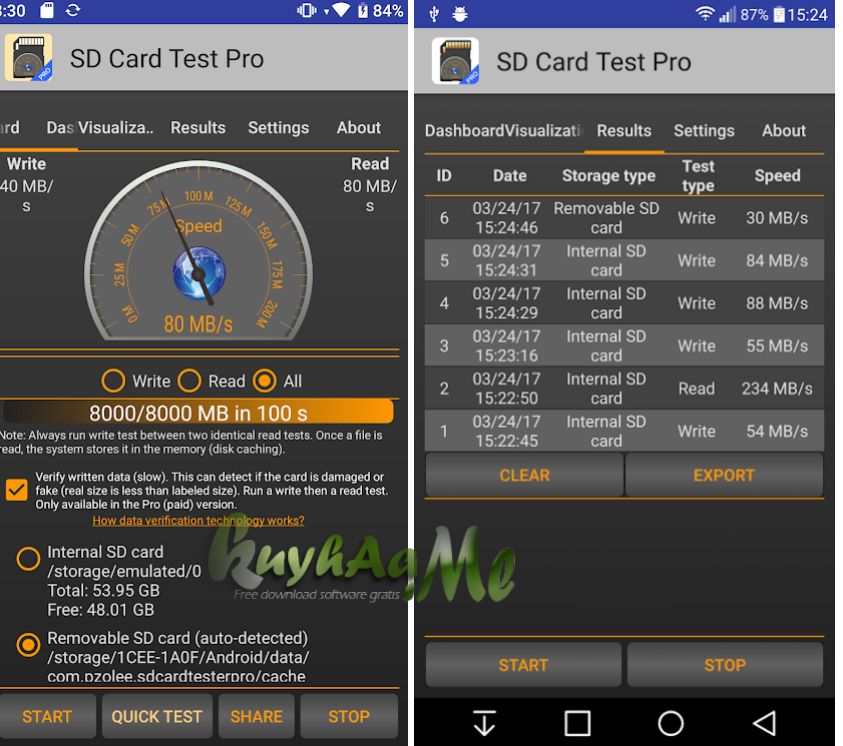Tap the EXPORT results button

724,475
